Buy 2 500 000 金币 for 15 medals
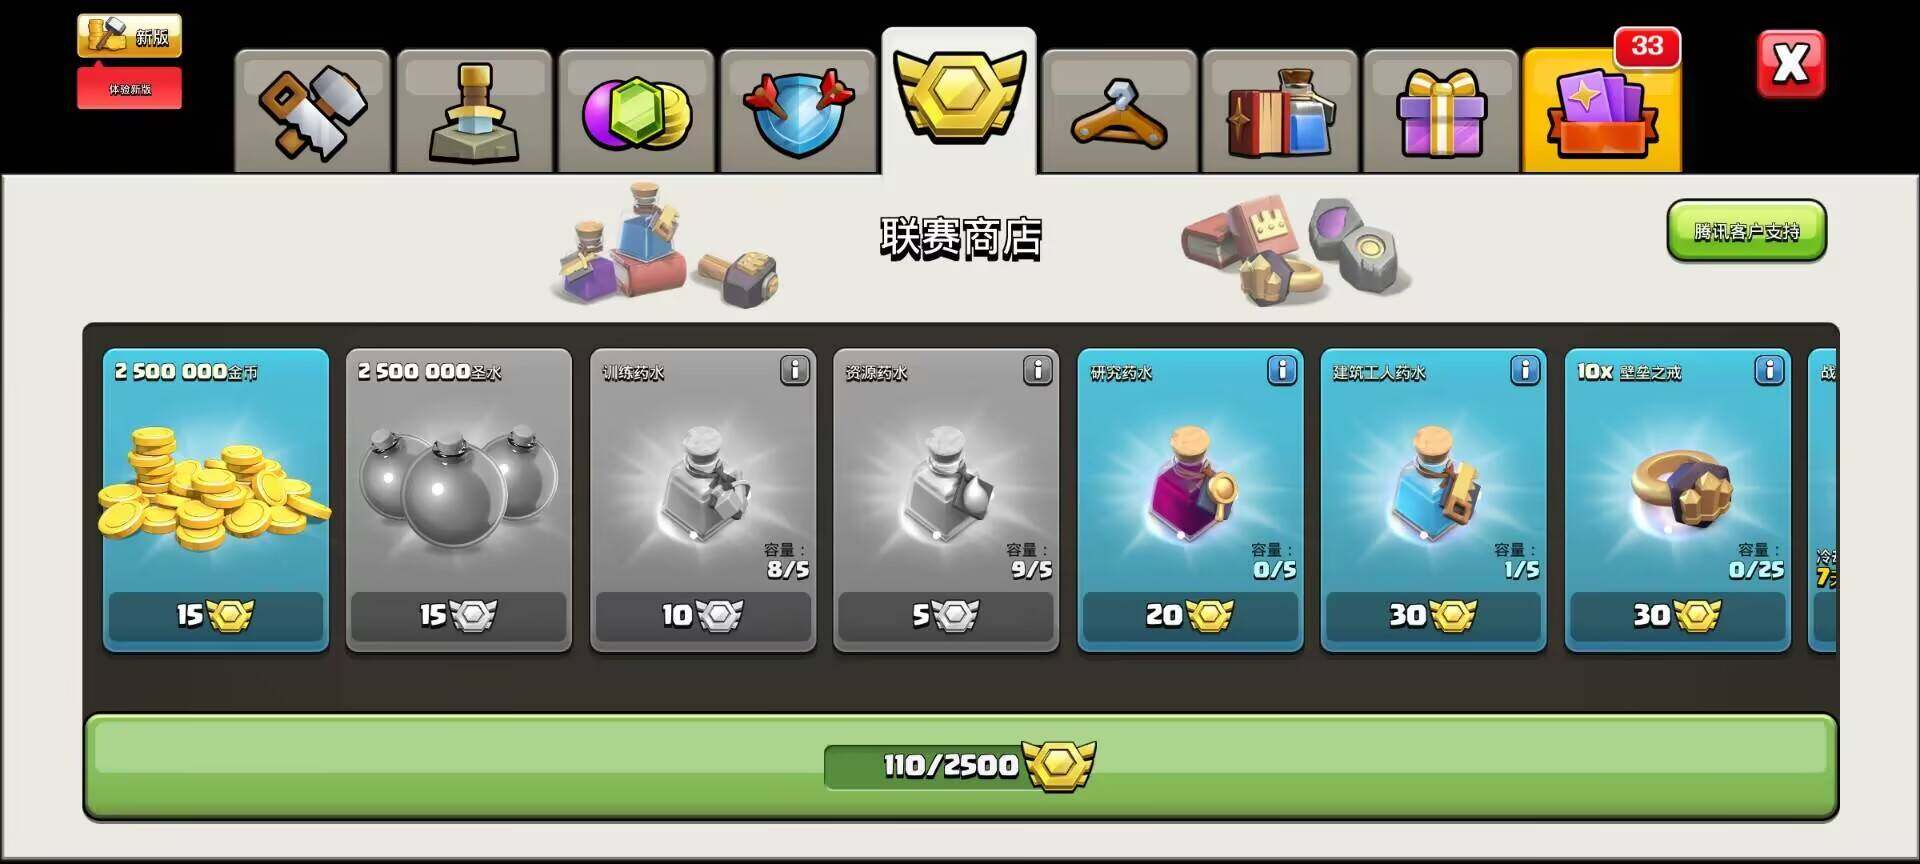The image size is (1920, 864). pos(216,615)
